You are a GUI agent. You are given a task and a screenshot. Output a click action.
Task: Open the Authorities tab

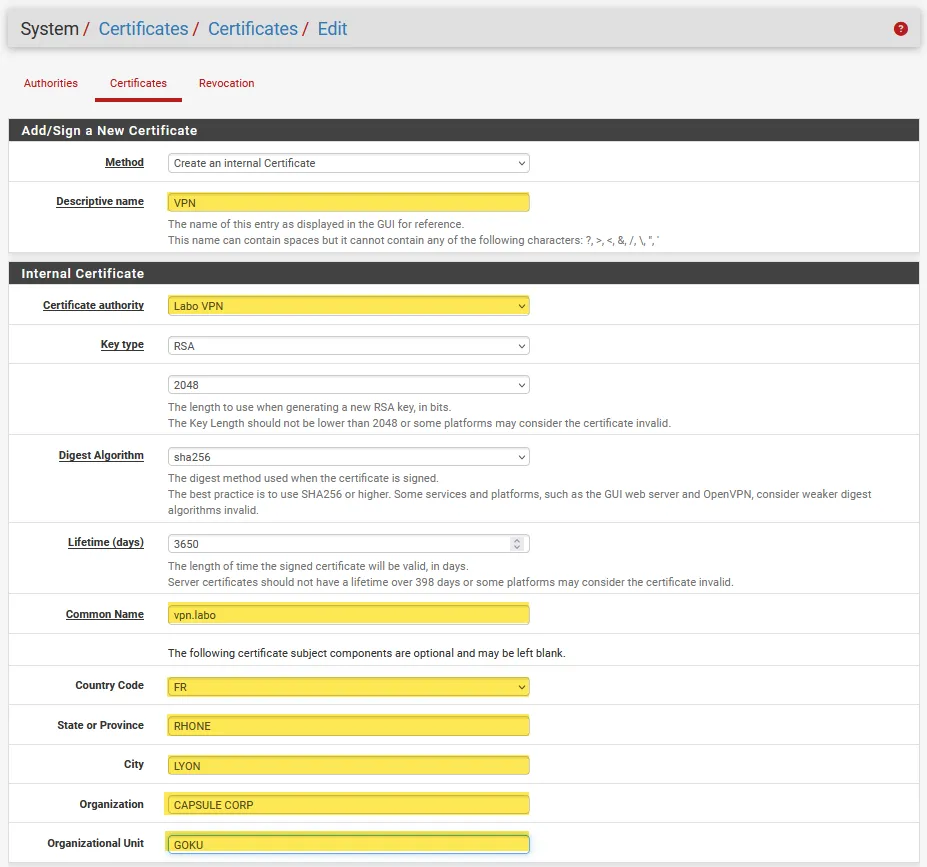point(51,83)
